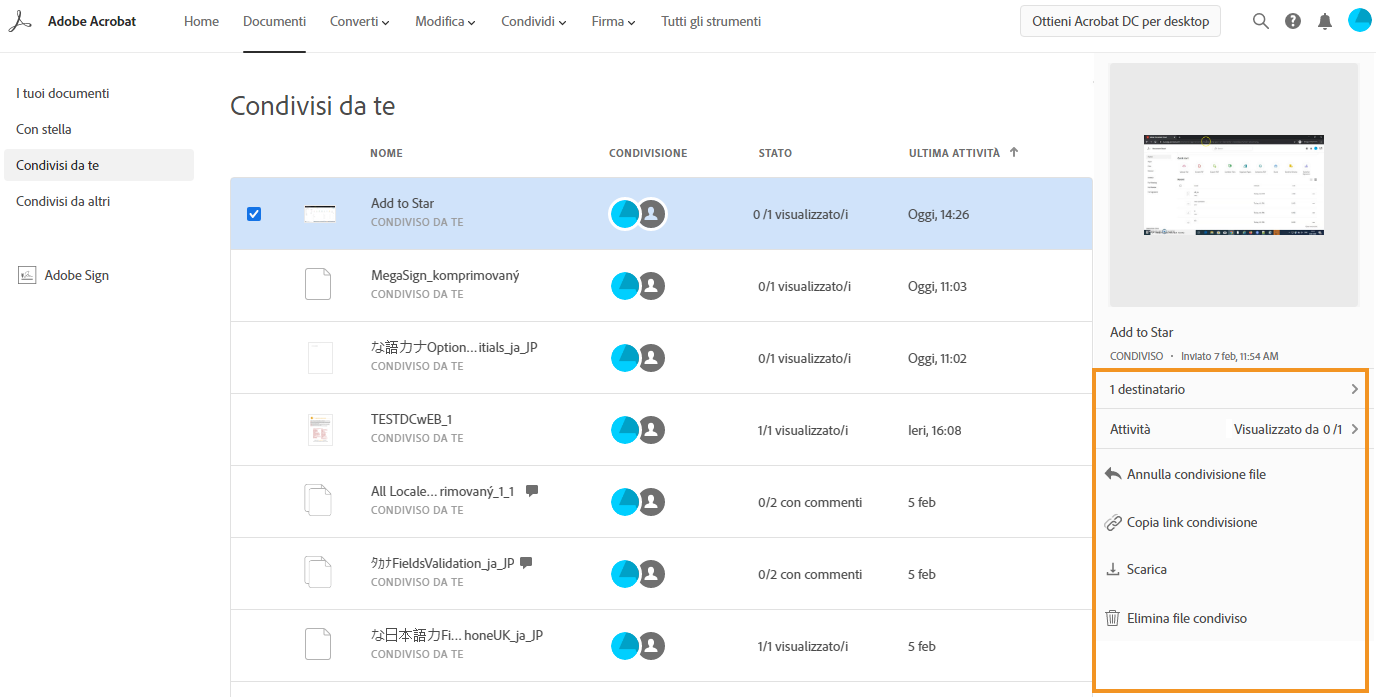This screenshot has width=1376, height=697.
Task: Click the multi-file icon of All Locale row
Action: [x=318, y=500]
